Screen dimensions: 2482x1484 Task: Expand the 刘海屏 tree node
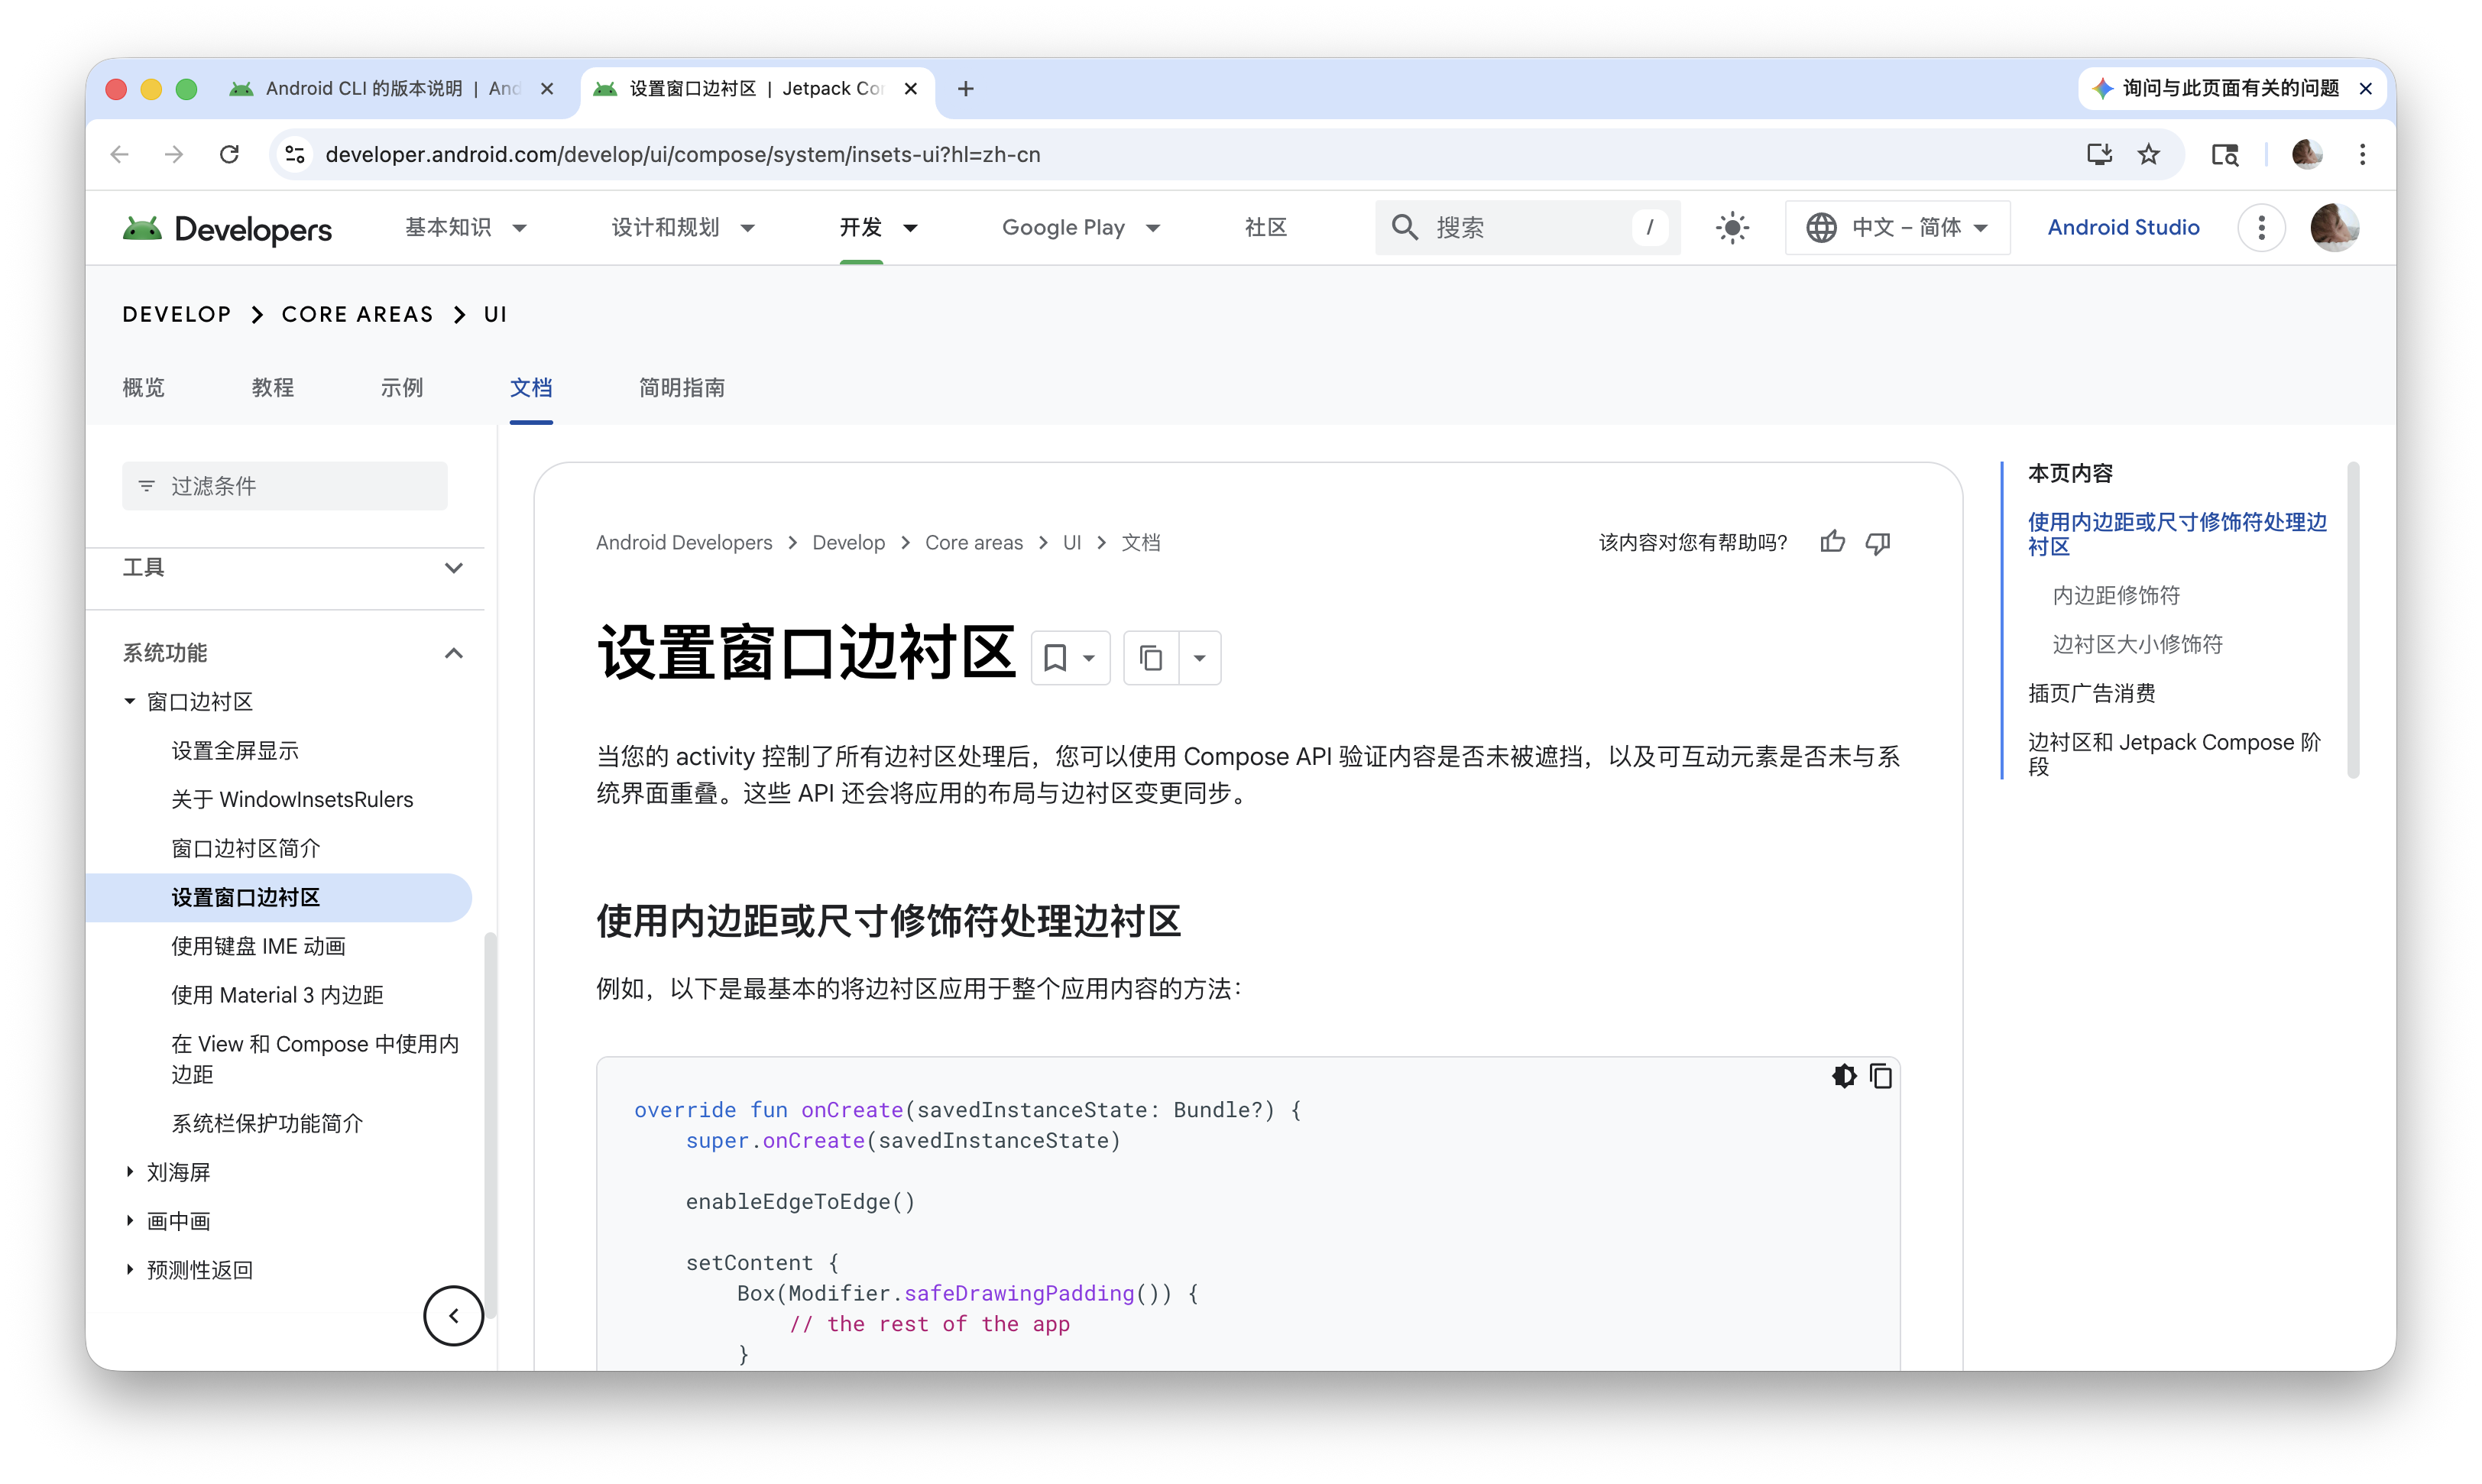(129, 1172)
